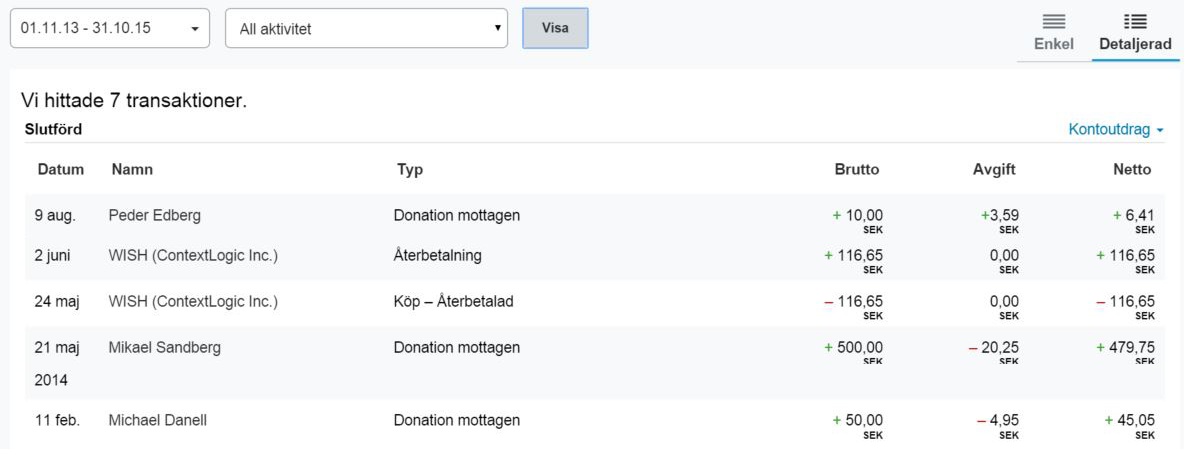Open the All aktivitet dropdown

coord(367,29)
